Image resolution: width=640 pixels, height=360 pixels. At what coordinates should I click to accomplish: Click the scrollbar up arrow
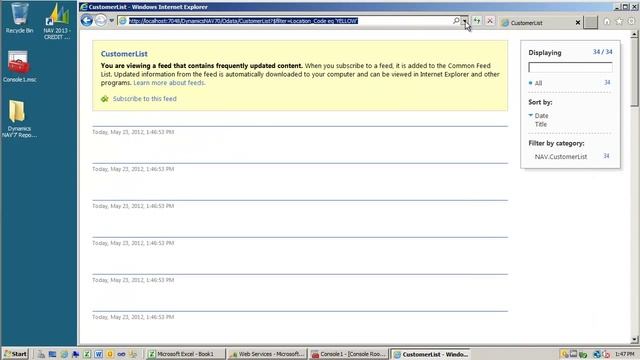pos(634,35)
